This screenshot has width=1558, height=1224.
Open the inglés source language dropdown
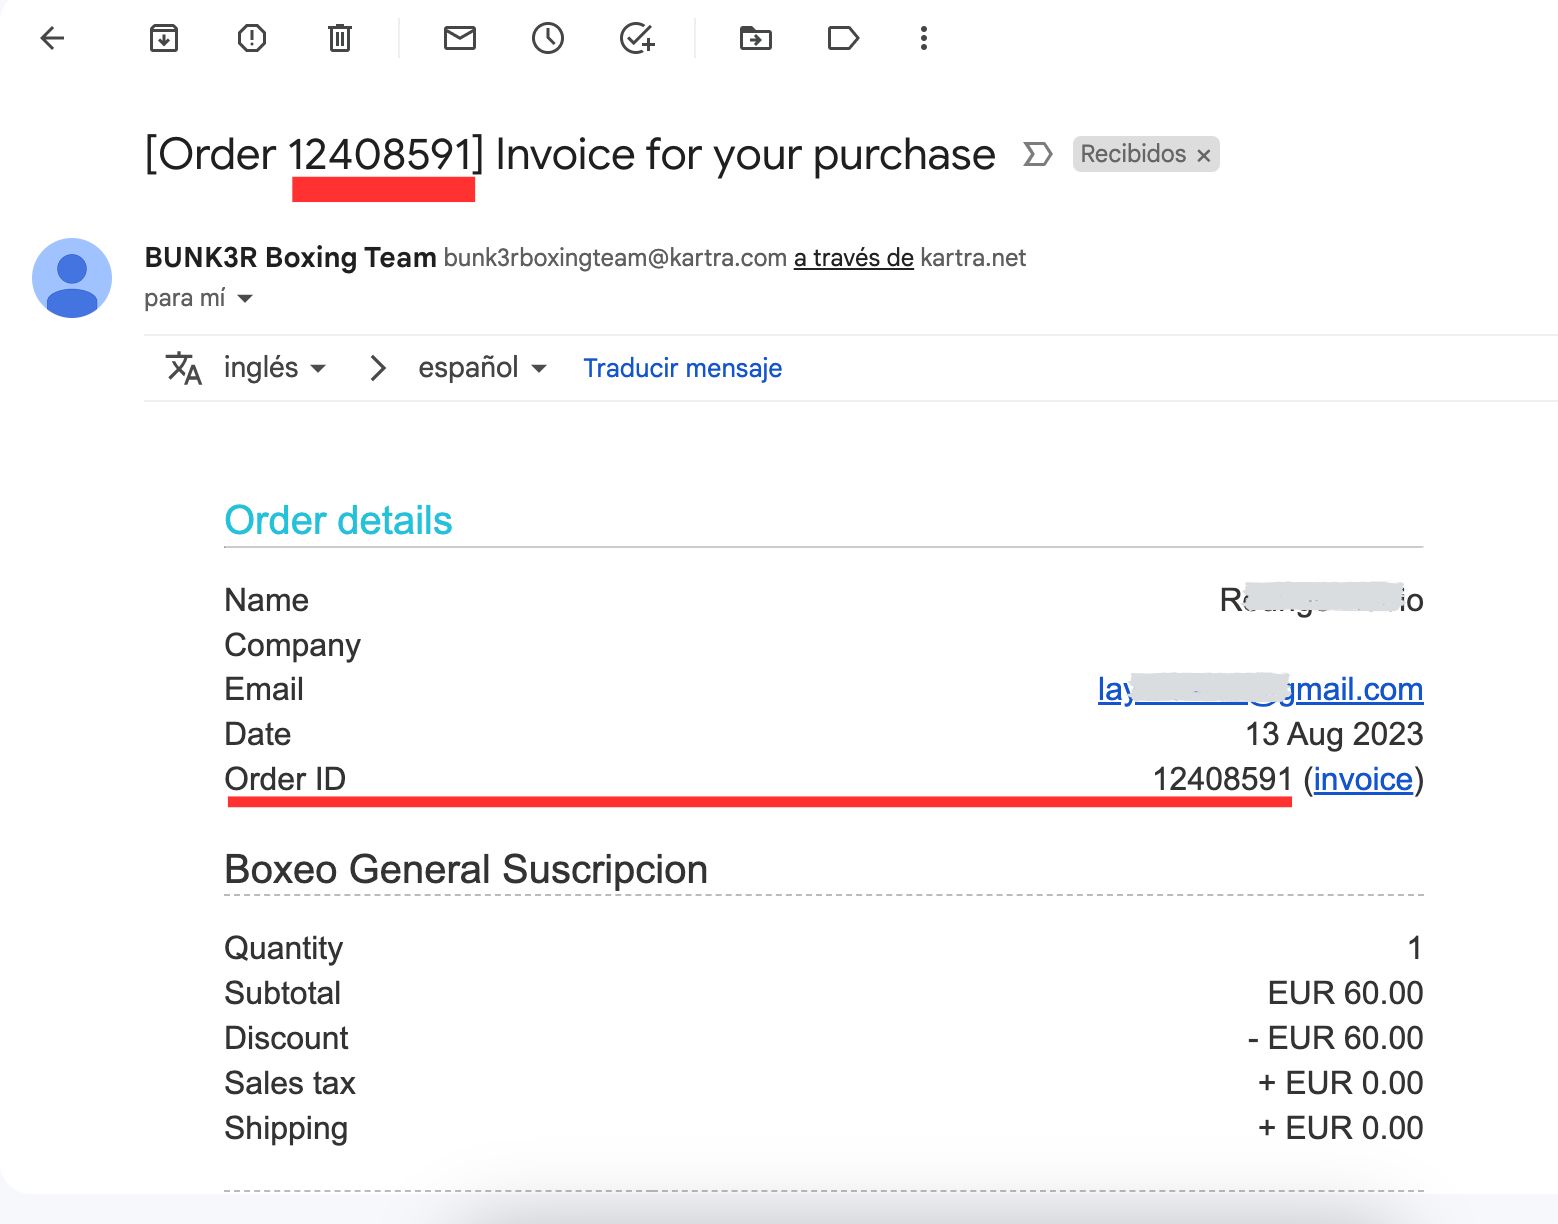[275, 368]
